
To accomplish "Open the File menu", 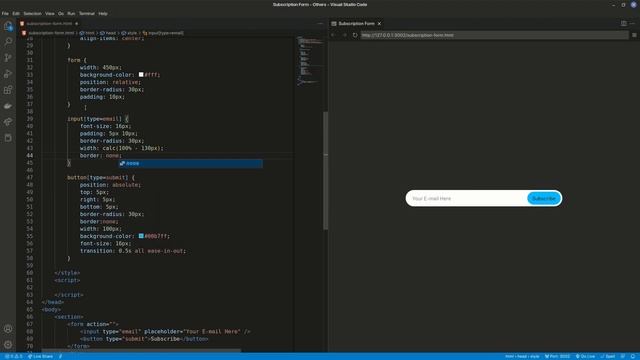I will 5,13.
